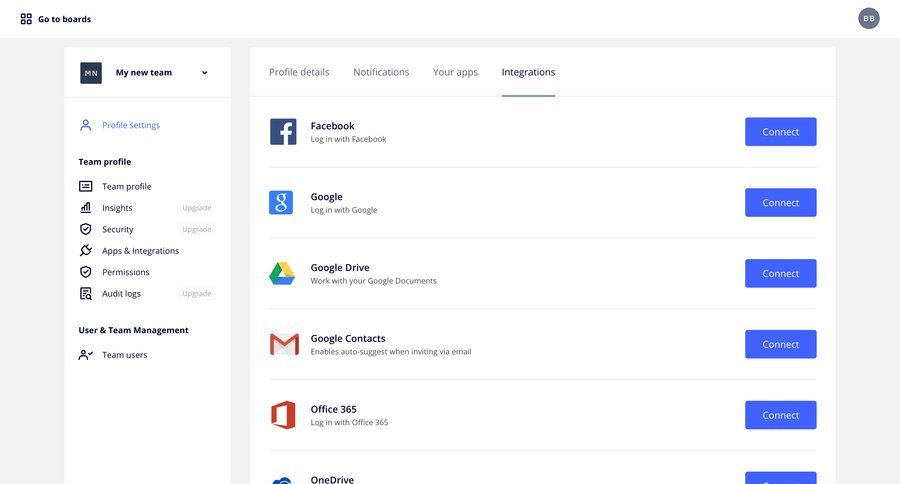Connect the Google login integration

781,203
